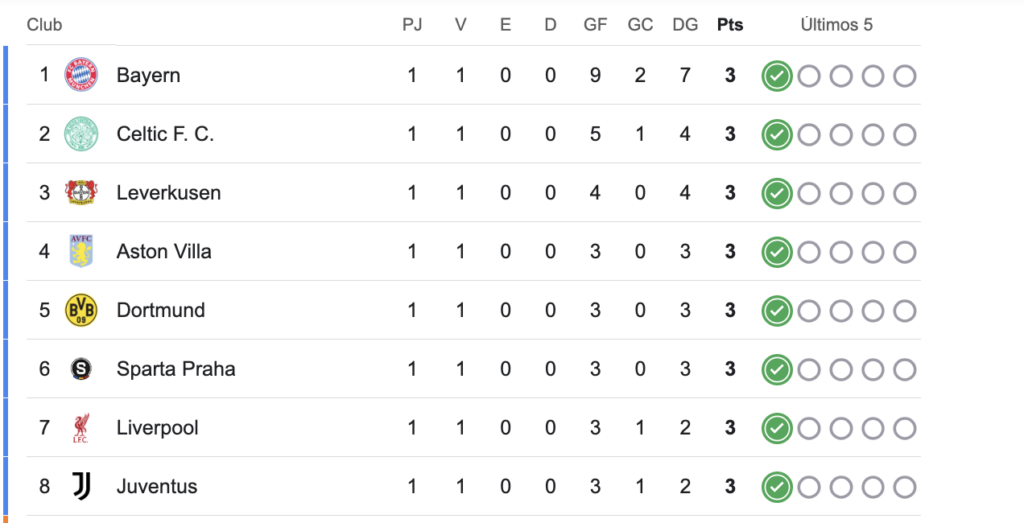The width and height of the screenshot is (1024, 523).
Task: Click Bayern's green win checkmark indicator
Action: coord(776,76)
